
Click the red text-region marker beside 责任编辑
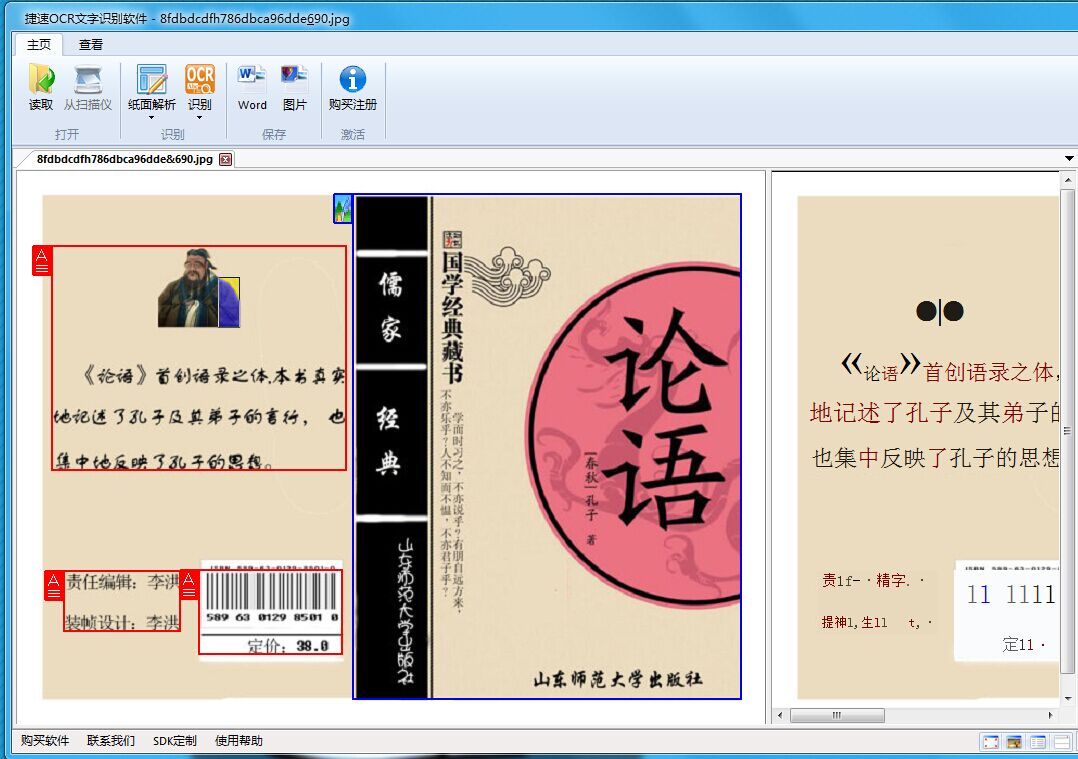coord(54,585)
